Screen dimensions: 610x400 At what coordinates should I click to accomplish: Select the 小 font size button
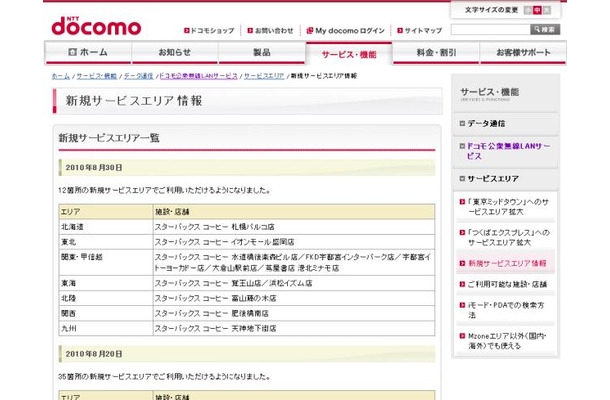pos(525,10)
